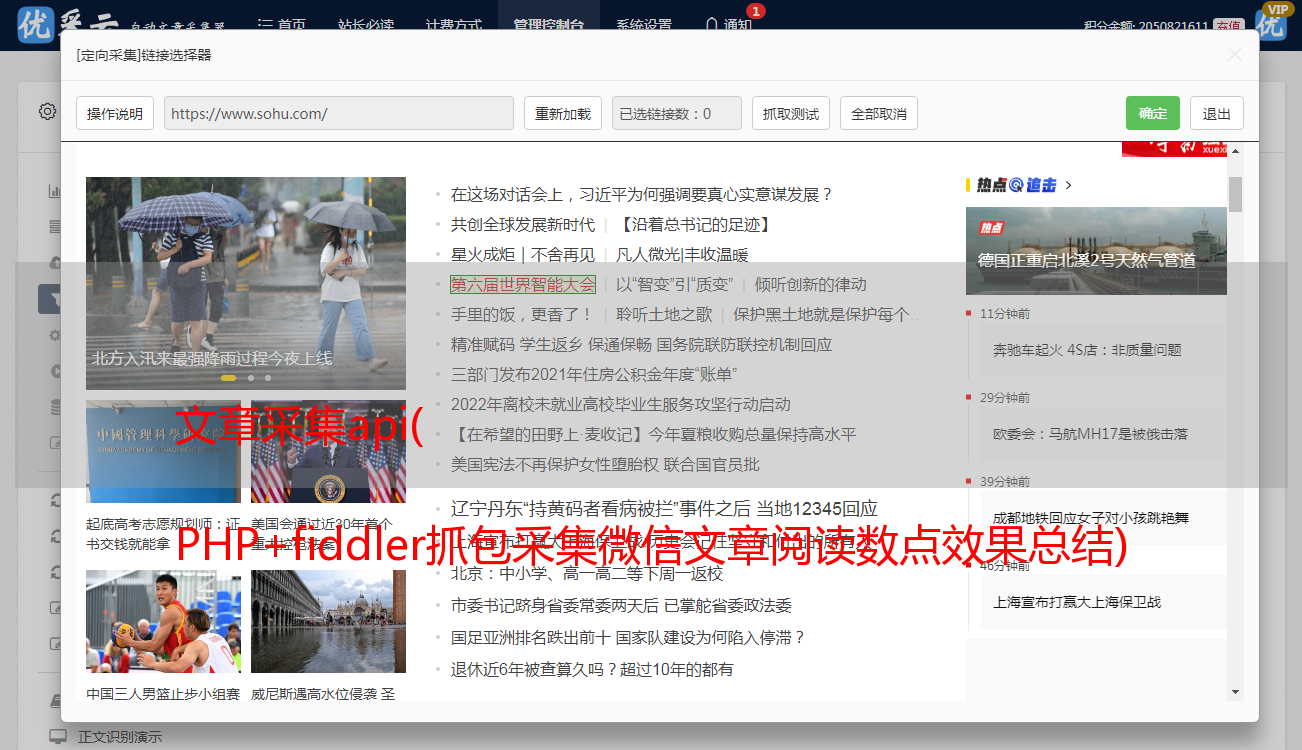Close the 链接选择器 dialog with X

coord(1235,55)
